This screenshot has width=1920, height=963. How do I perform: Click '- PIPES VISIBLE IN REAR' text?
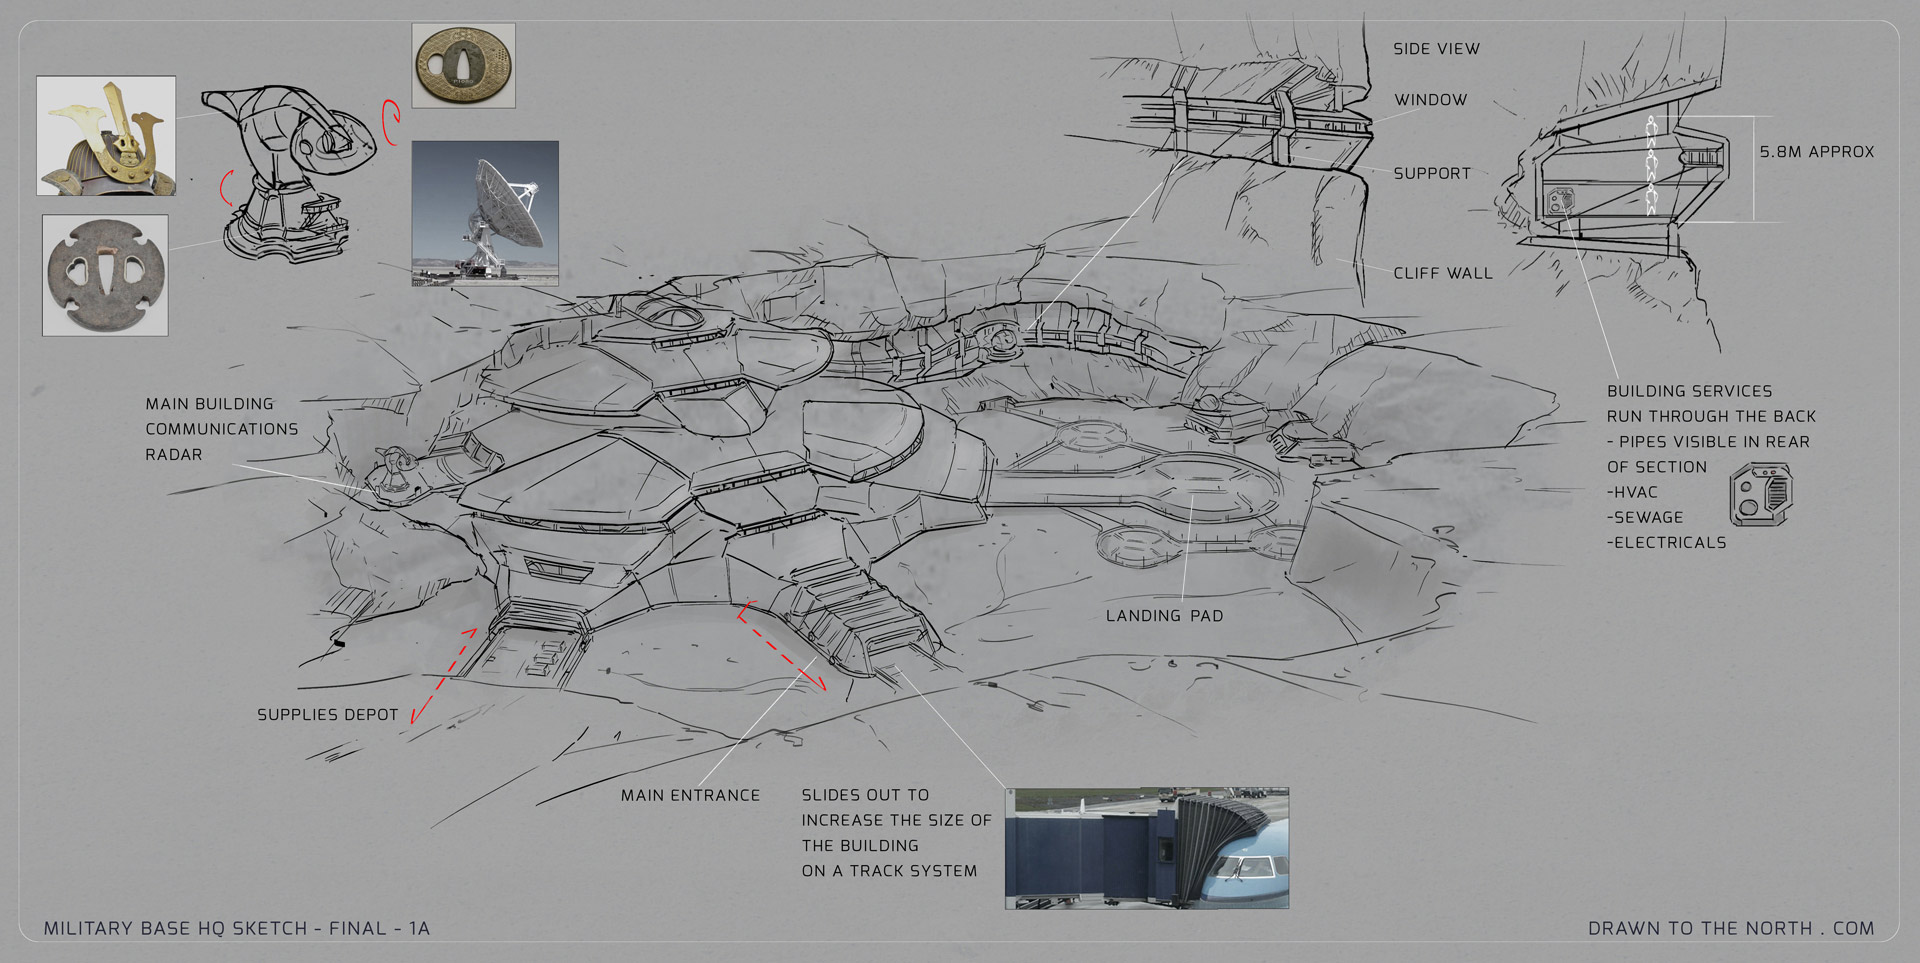(x=1708, y=442)
